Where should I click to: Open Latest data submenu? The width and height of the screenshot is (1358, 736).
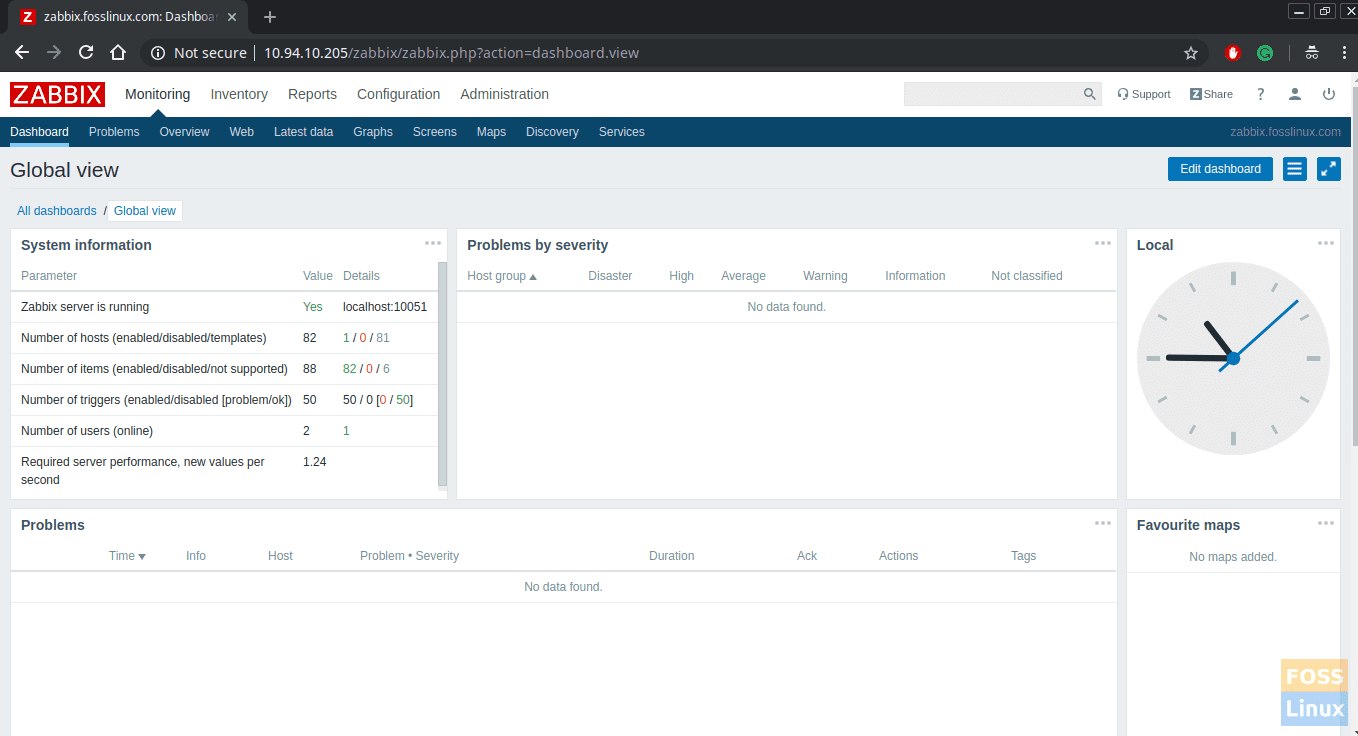point(303,132)
